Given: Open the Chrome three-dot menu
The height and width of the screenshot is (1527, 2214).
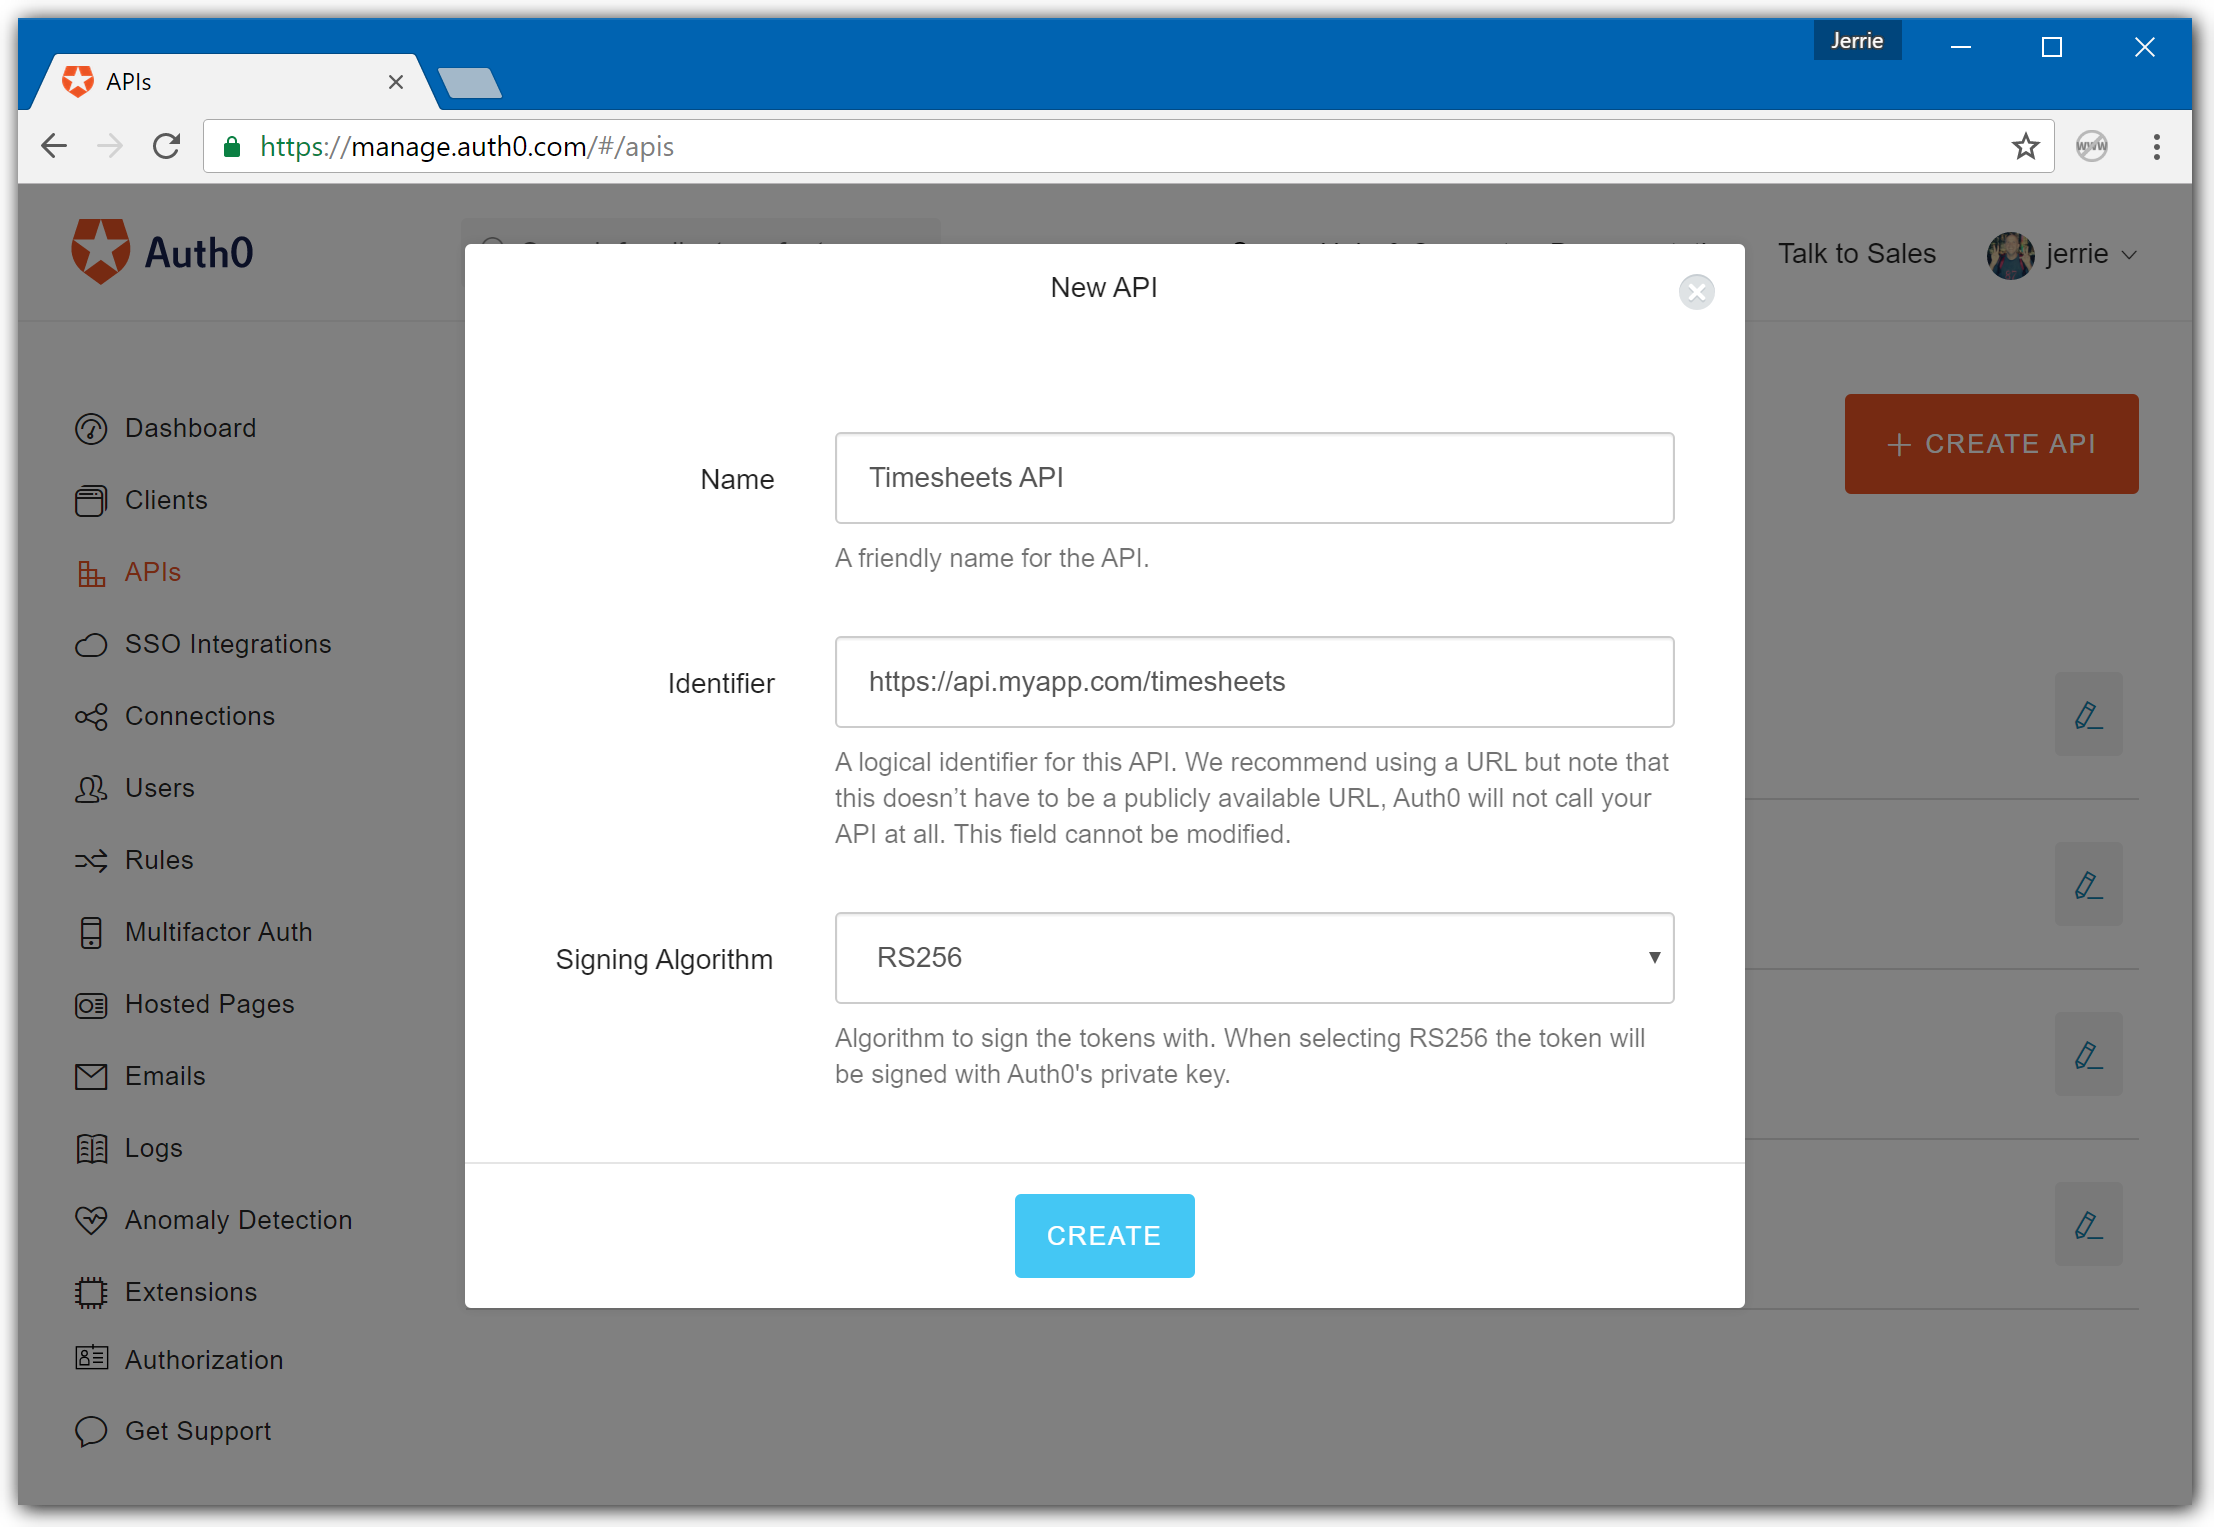Looking at the screenshot, I should (x=2156, y=147).
